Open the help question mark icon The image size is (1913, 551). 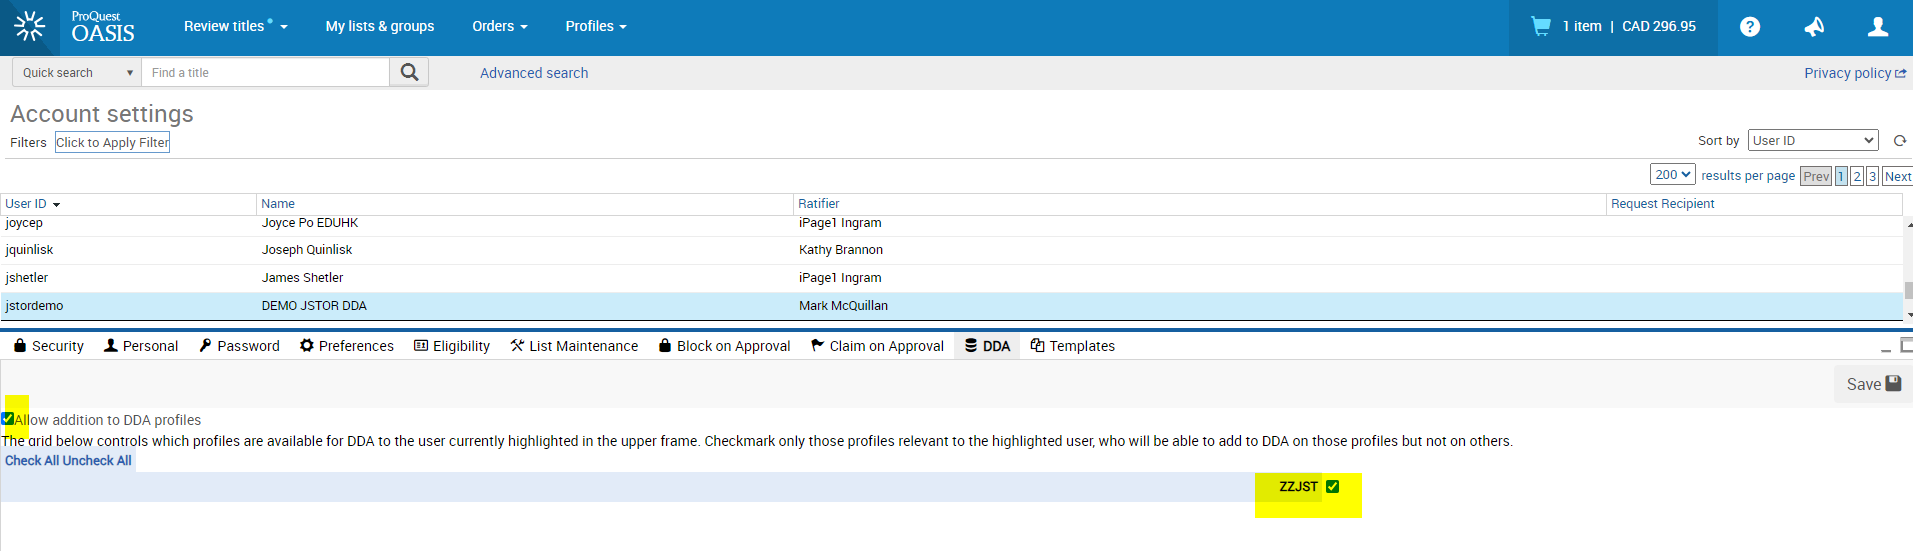tap(1750, 27)
